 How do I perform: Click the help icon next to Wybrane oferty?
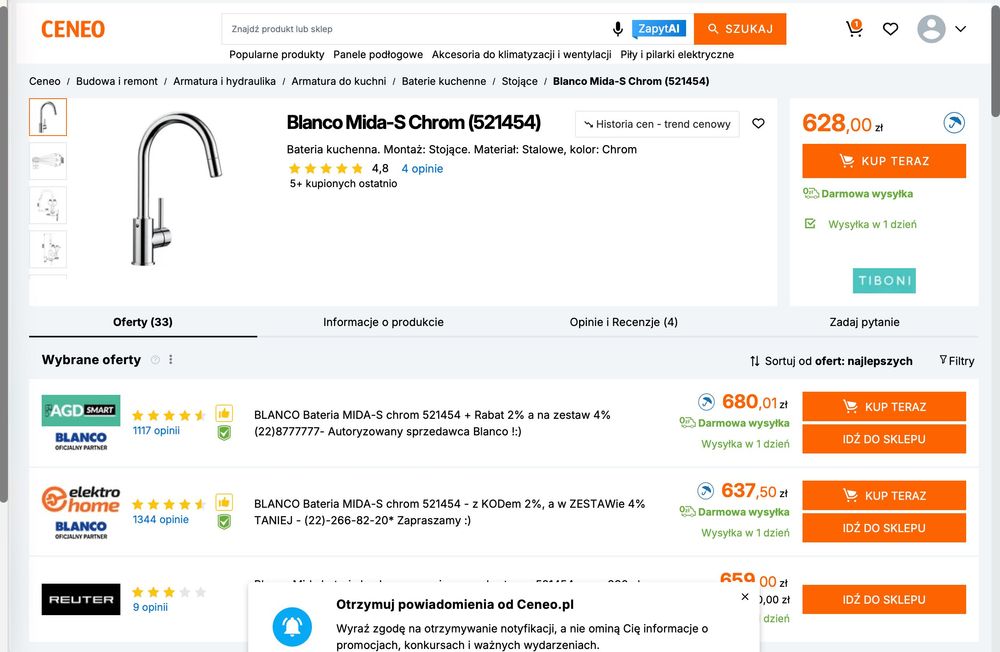click(155, 360)
